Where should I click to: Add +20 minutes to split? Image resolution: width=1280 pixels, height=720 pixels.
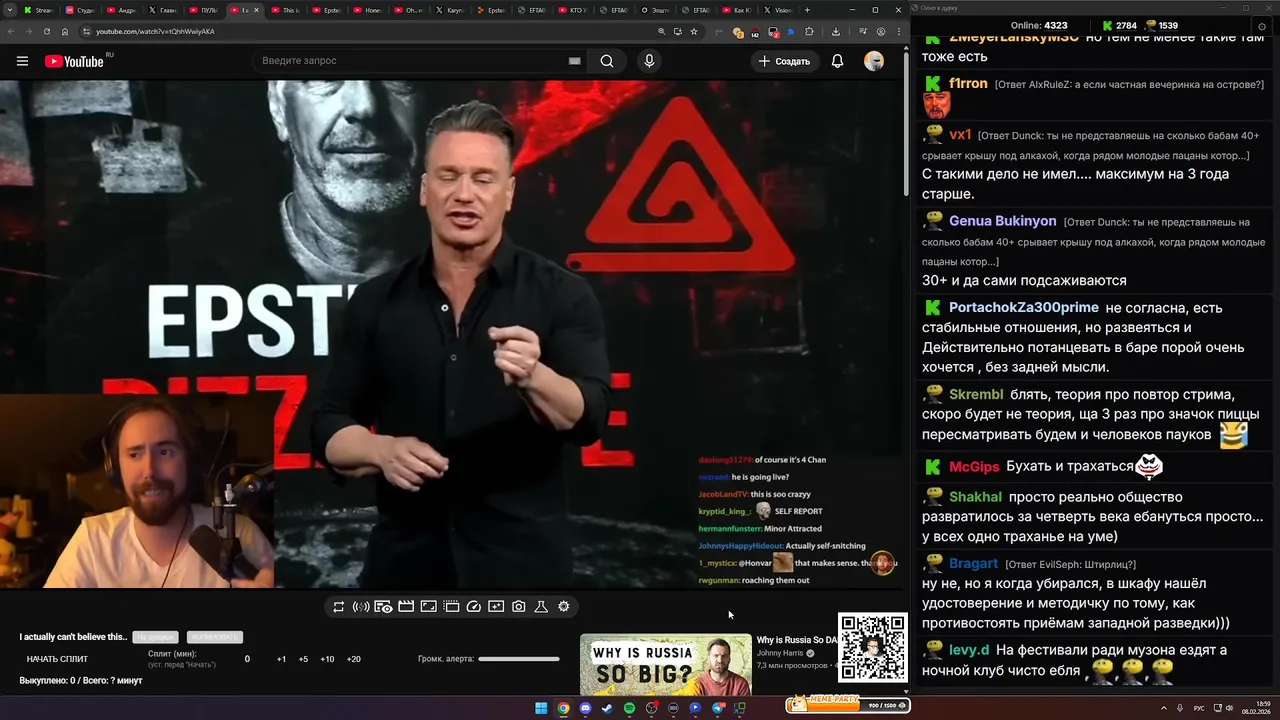coord(353,659)
